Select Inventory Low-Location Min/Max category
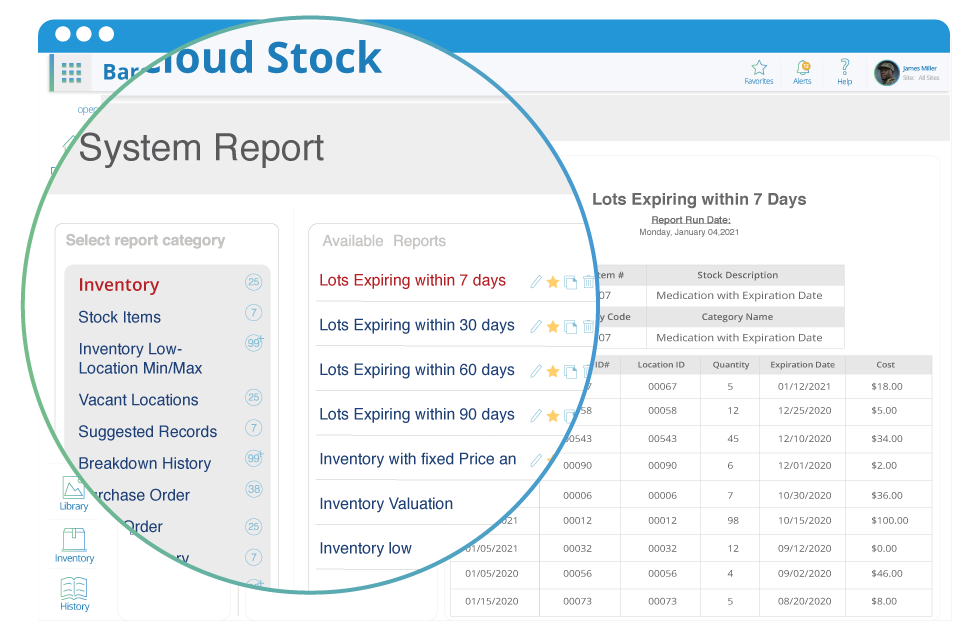The image size is (962, 631). (140, 358)
